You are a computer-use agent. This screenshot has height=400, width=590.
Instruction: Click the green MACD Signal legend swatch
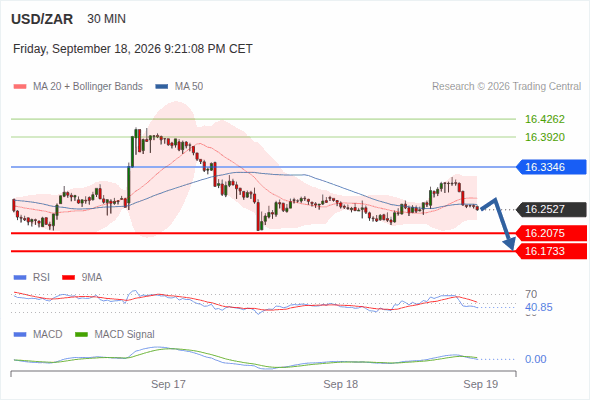click(x=81, y=335)
